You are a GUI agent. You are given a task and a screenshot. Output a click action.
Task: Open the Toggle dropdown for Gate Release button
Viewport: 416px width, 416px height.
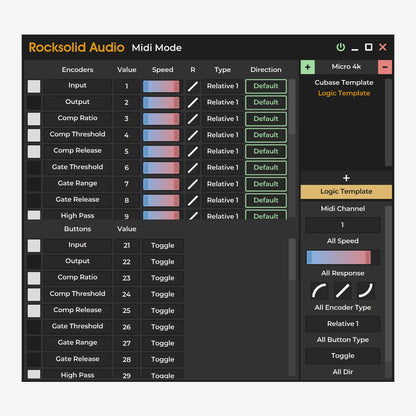[163, 360]
